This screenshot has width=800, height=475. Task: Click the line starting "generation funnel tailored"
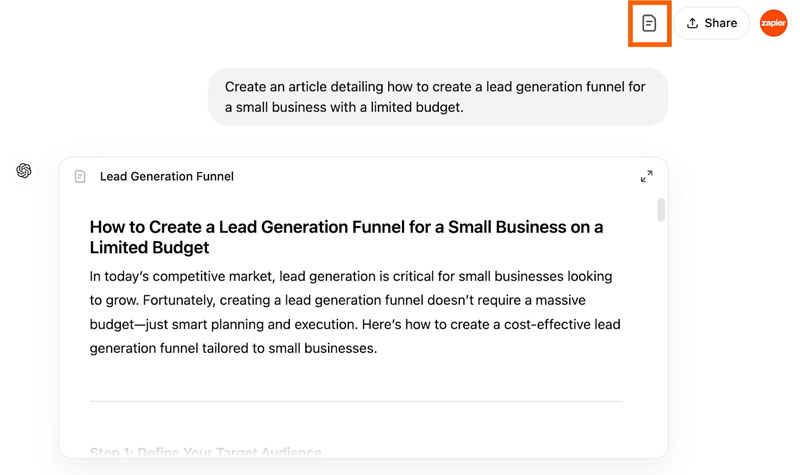click(x=232, y=349)
